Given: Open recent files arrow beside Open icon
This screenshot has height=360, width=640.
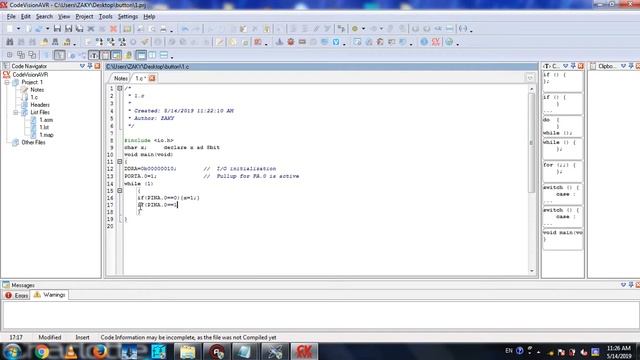Looking at the screenshot, I should [x=47, y=29].
